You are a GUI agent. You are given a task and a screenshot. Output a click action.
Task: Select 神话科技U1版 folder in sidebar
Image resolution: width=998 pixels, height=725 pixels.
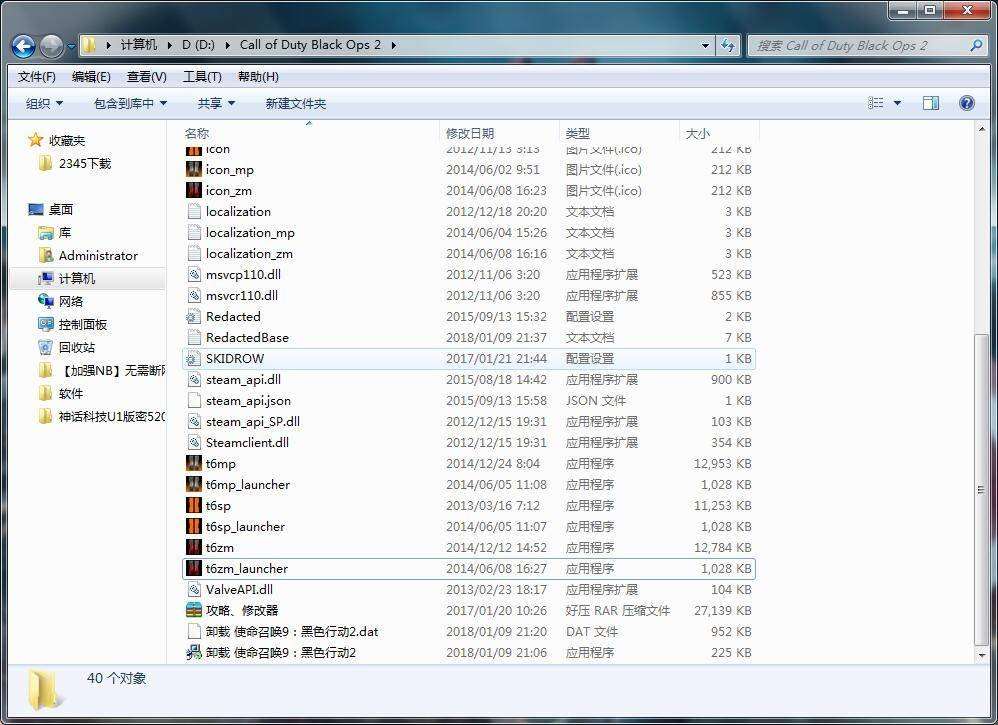tap(111, 417)
